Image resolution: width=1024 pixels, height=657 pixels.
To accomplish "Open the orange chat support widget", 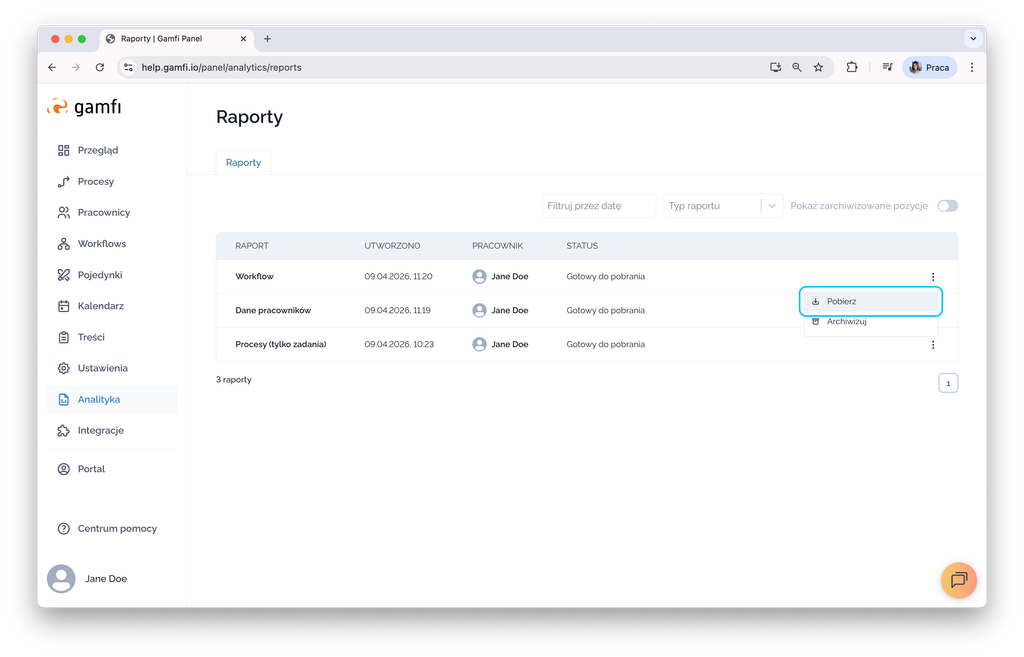I will click(x=958, y=580).
